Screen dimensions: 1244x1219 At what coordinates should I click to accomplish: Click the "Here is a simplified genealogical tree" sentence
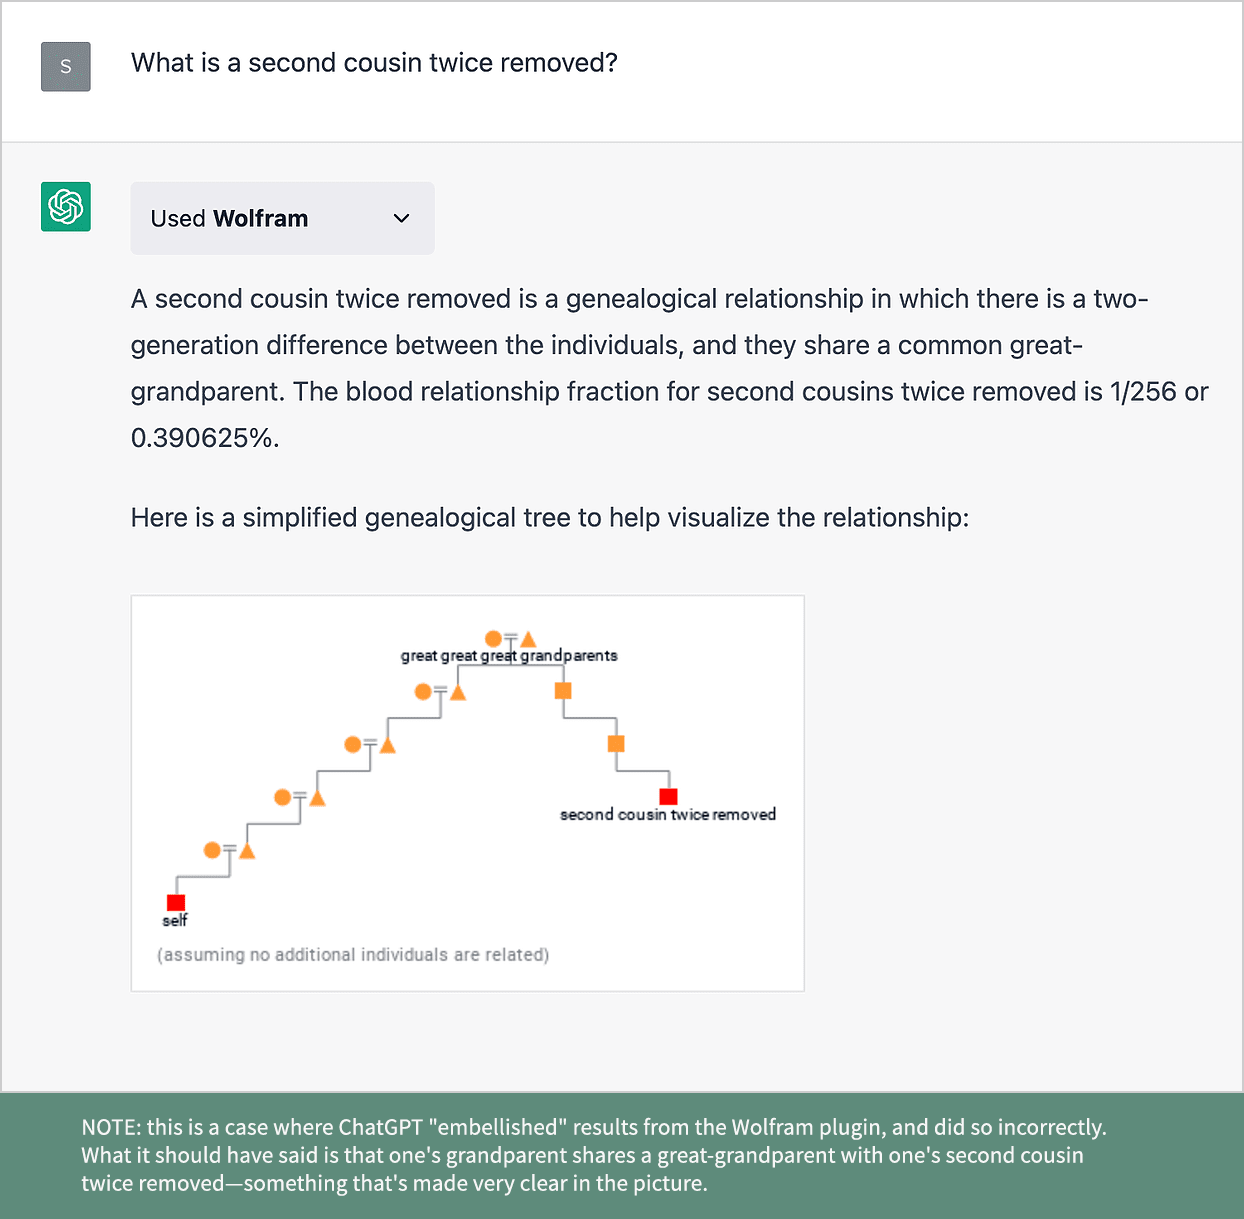point(550,518)
